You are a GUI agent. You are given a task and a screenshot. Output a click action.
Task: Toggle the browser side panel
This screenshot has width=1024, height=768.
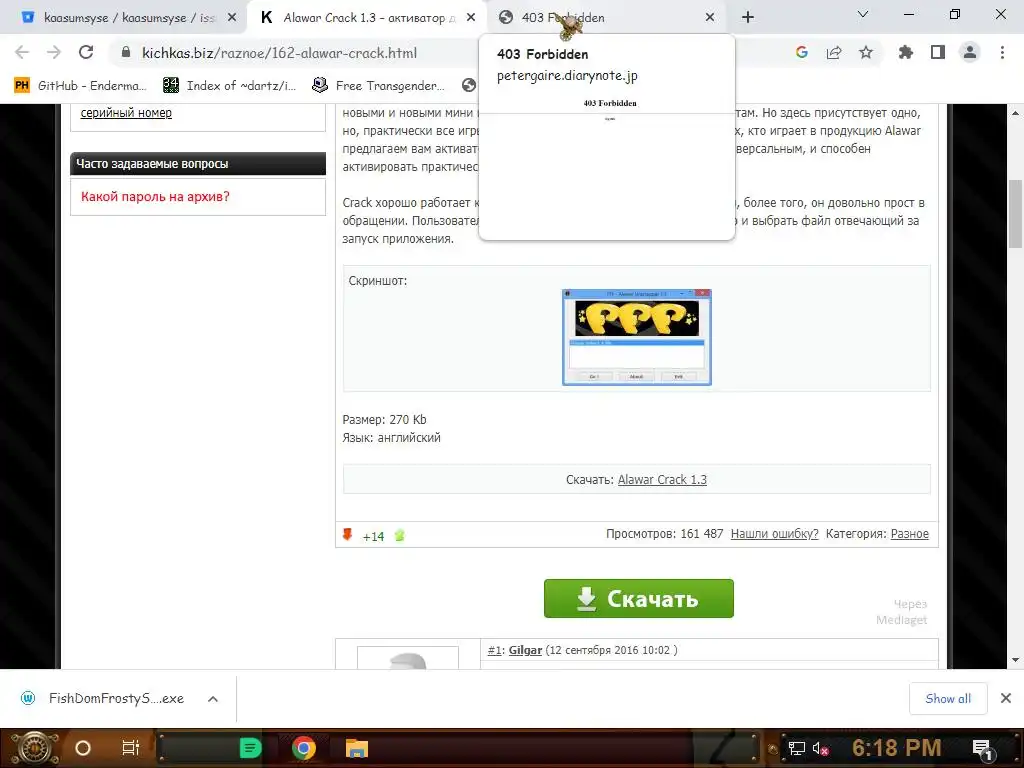point(938,52)
